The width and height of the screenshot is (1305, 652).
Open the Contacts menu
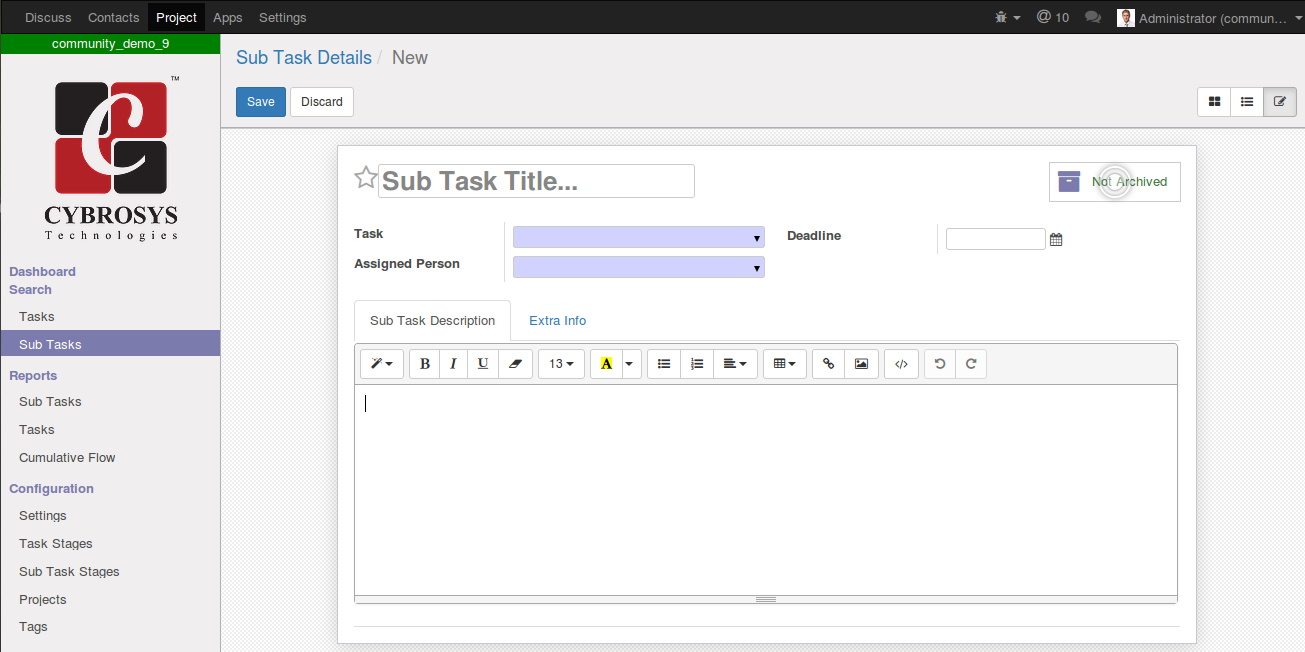(114, 17)
